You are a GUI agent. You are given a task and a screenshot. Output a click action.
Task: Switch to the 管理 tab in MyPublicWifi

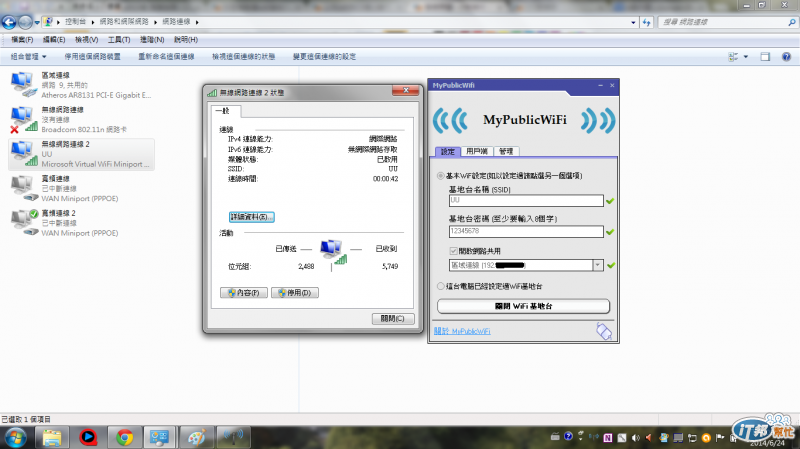[506, 152]
